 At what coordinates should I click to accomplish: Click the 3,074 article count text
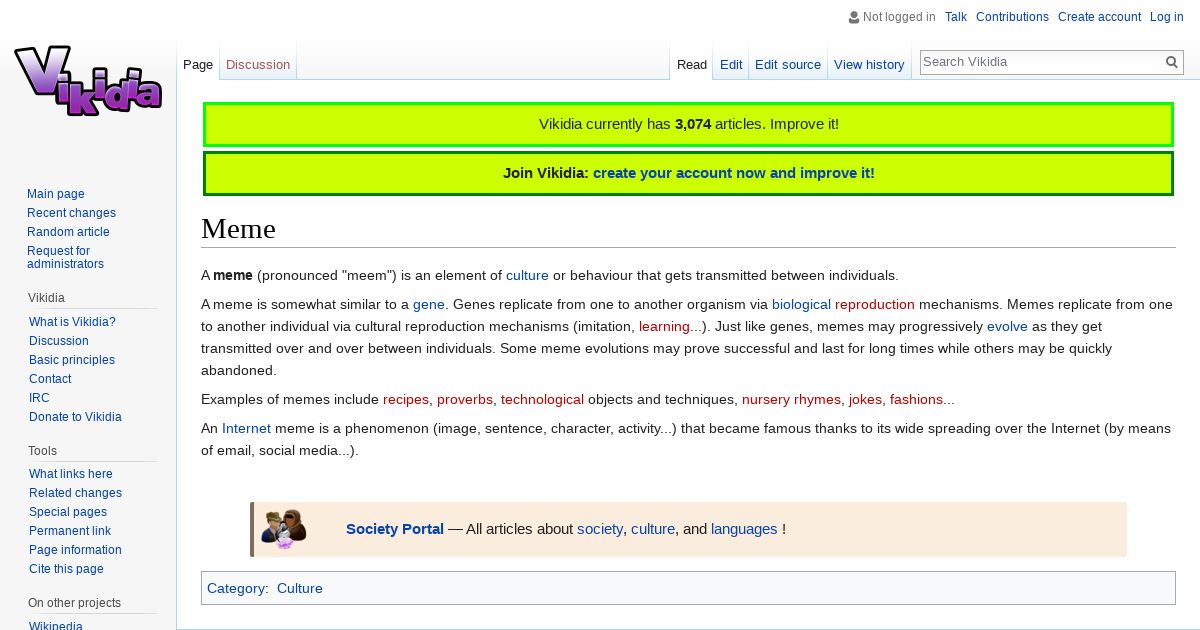coord(693,124)
